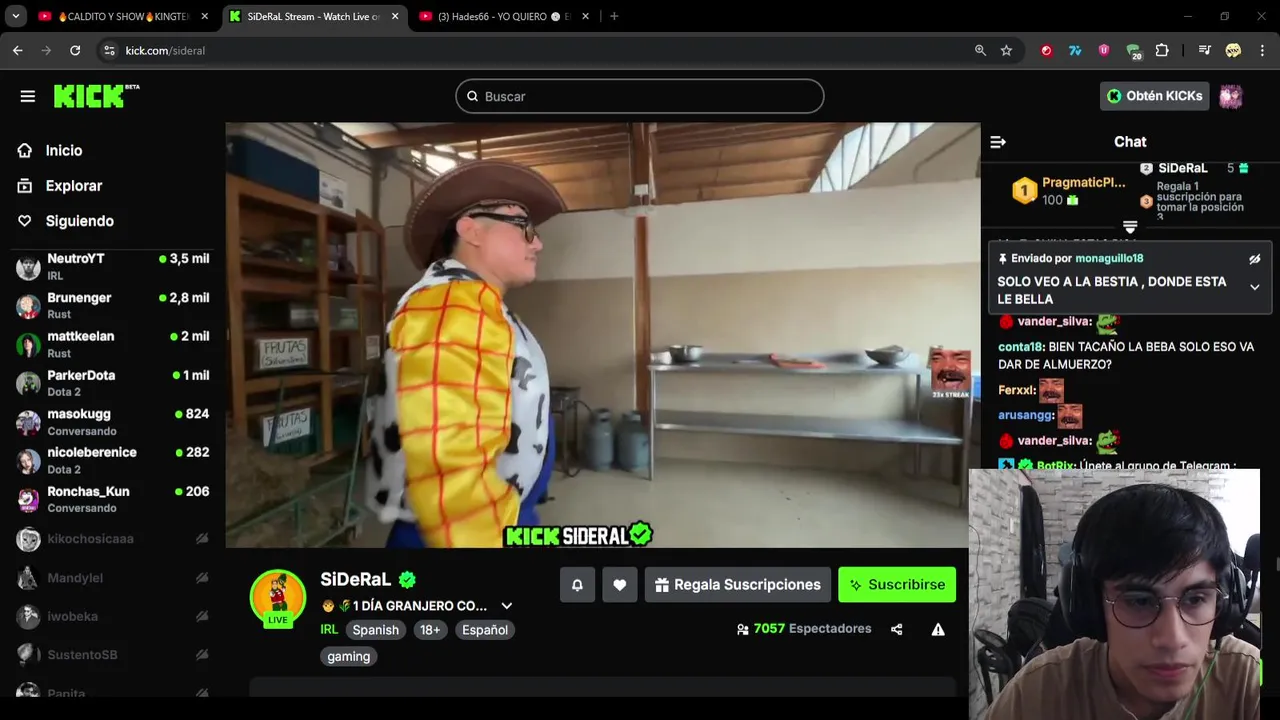Click the 18+ tag
This screenshot has width=1280, height=720.
tap(430, 630)
